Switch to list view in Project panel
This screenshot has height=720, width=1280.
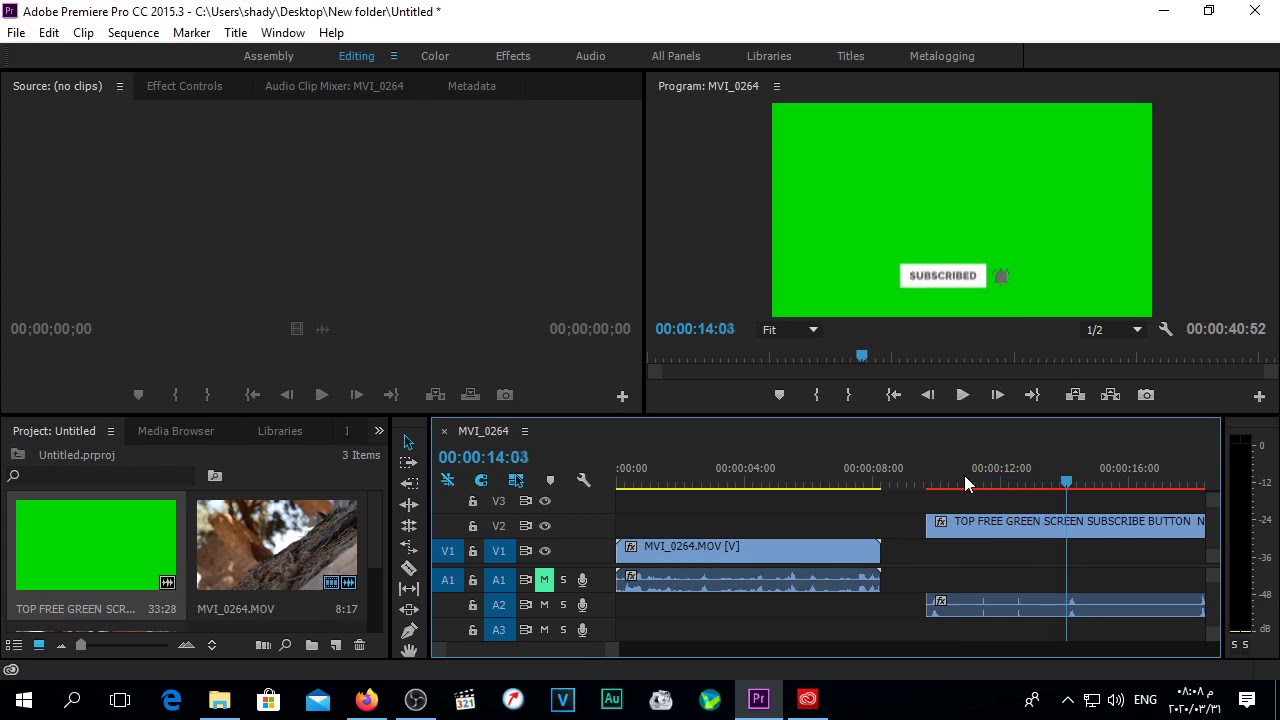pyautogui.click(x=15, y=645)
